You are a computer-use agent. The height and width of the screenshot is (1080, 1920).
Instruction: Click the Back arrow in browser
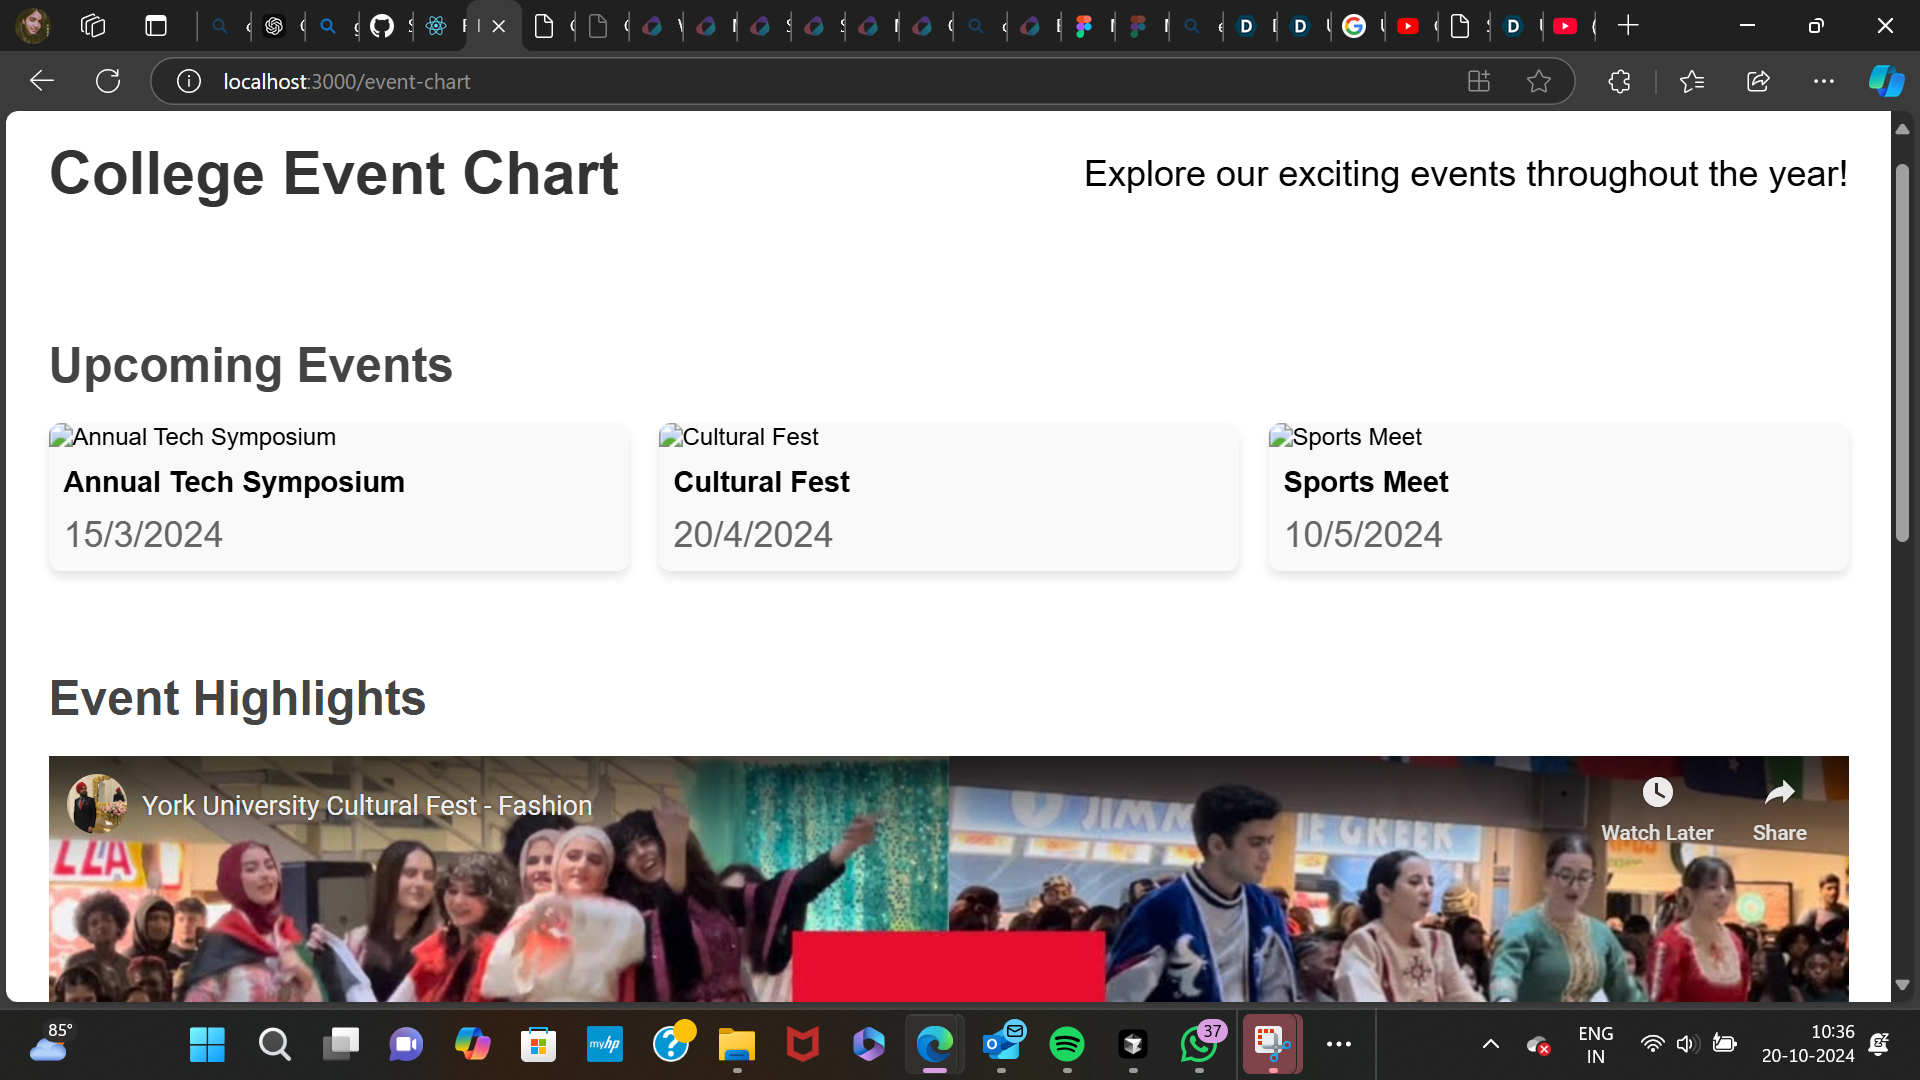point(42,81)
